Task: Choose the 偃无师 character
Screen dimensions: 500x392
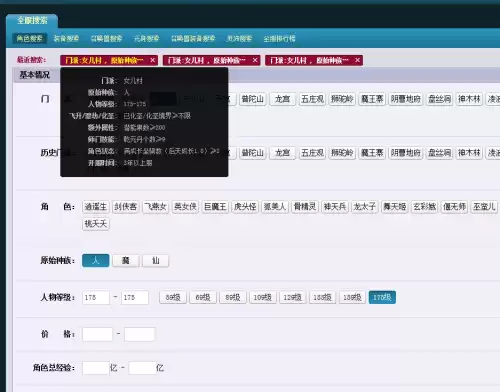Action: coord(454,207)
